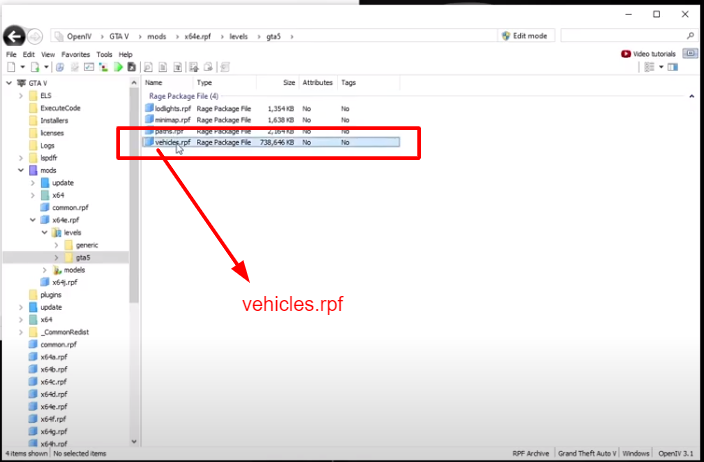Open the Help menu
Screen dimensions: 704x462
pyautogui.click(x=126, y=54)
